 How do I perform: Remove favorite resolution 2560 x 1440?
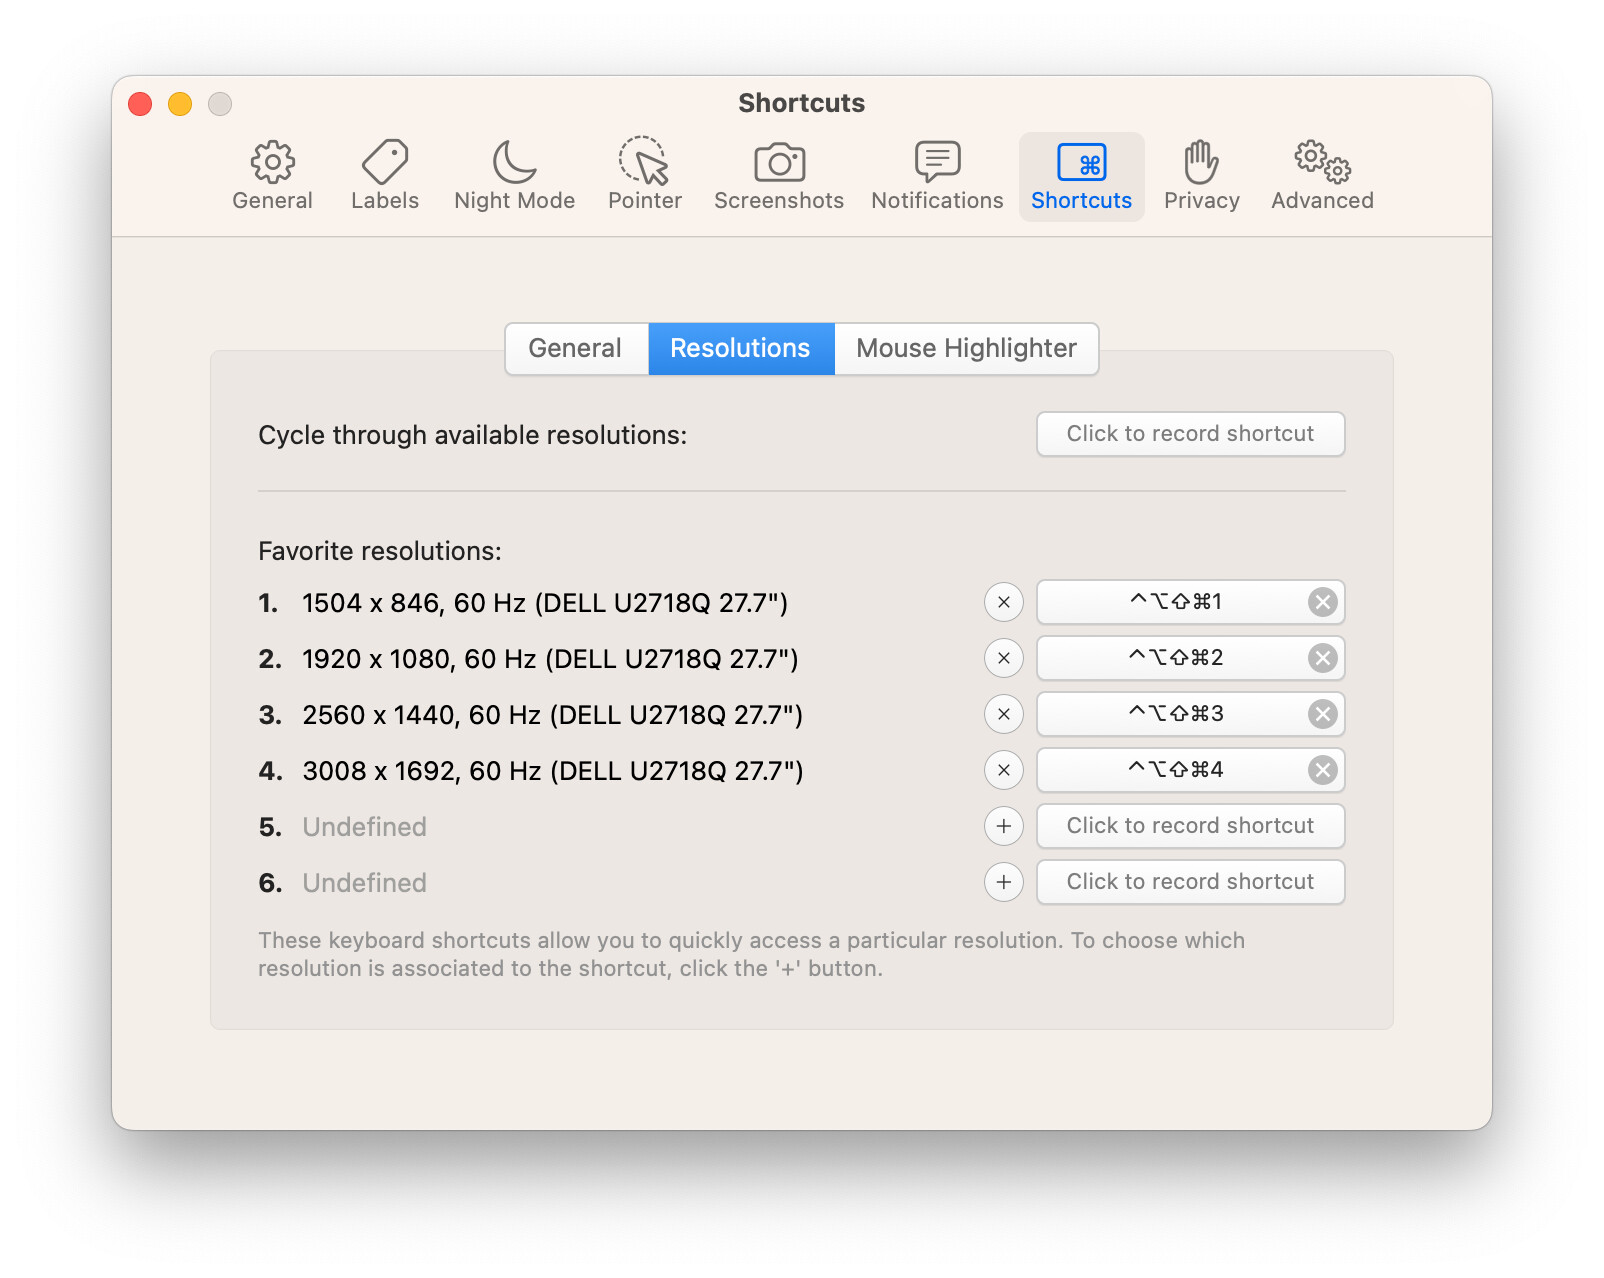point(1004,714)
